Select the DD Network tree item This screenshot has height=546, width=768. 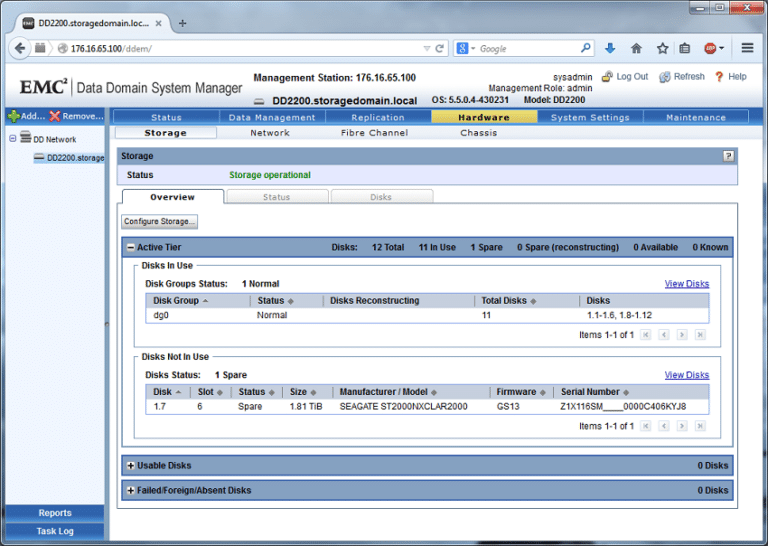click(48, 139)
